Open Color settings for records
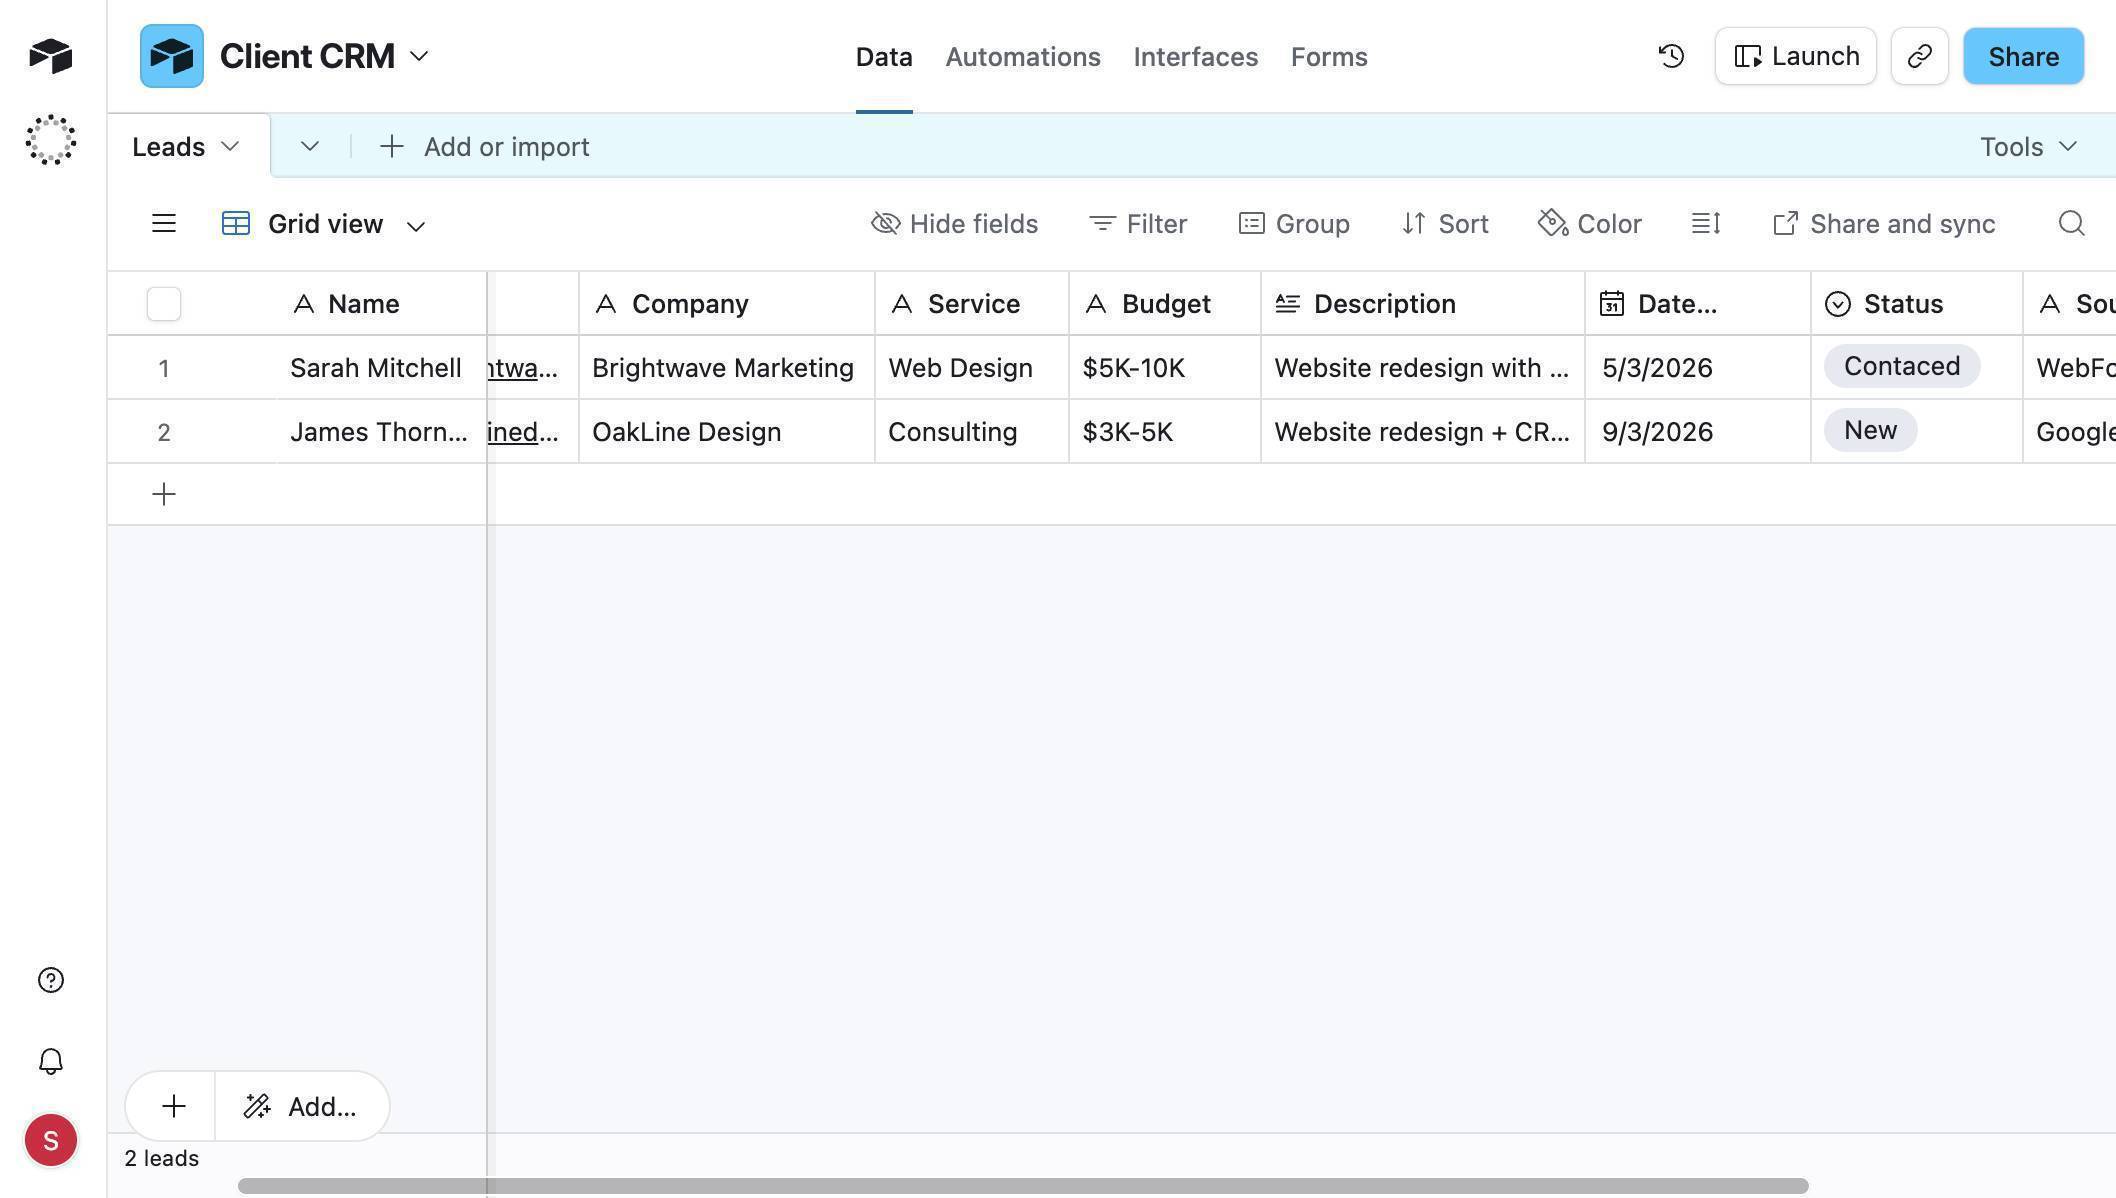 pos(1589,223)
